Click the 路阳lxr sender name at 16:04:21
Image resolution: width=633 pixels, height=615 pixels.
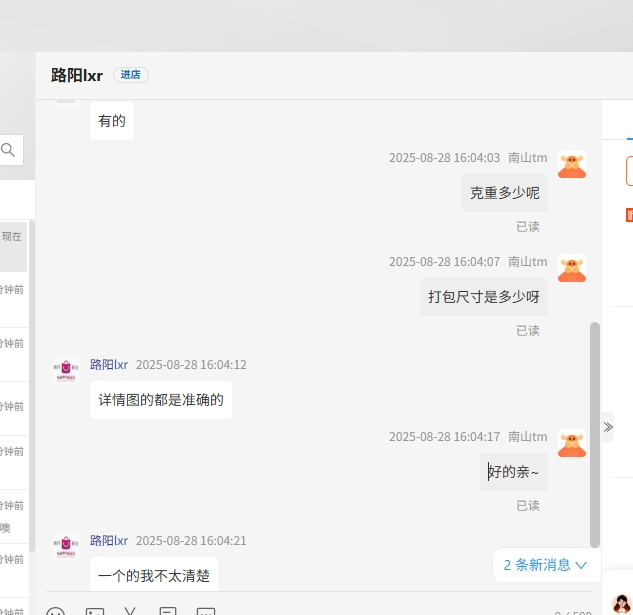pos(109,541)
